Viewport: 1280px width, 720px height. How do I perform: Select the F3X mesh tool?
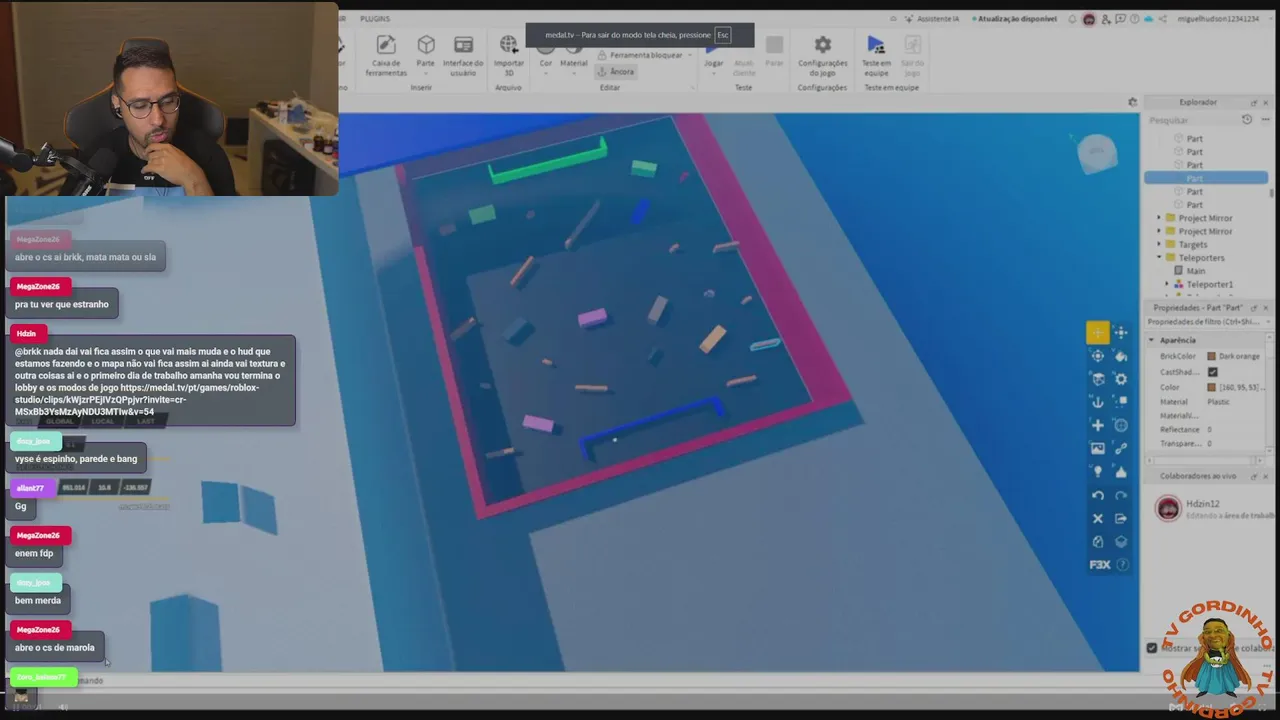(x=1121, y=425)
